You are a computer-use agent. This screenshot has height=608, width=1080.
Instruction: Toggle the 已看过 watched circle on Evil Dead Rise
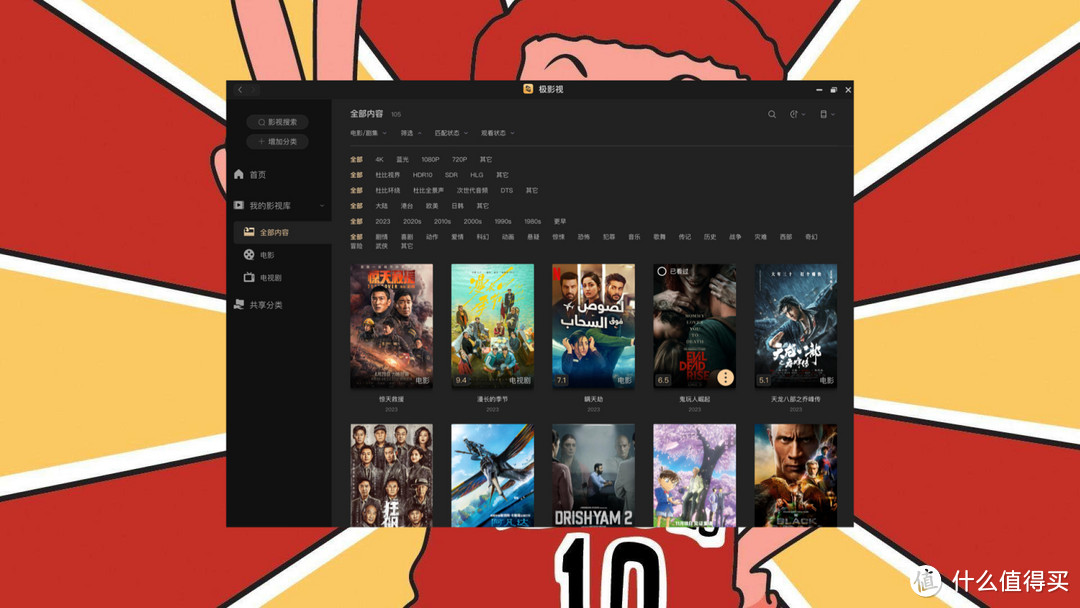tap(661, 271)
